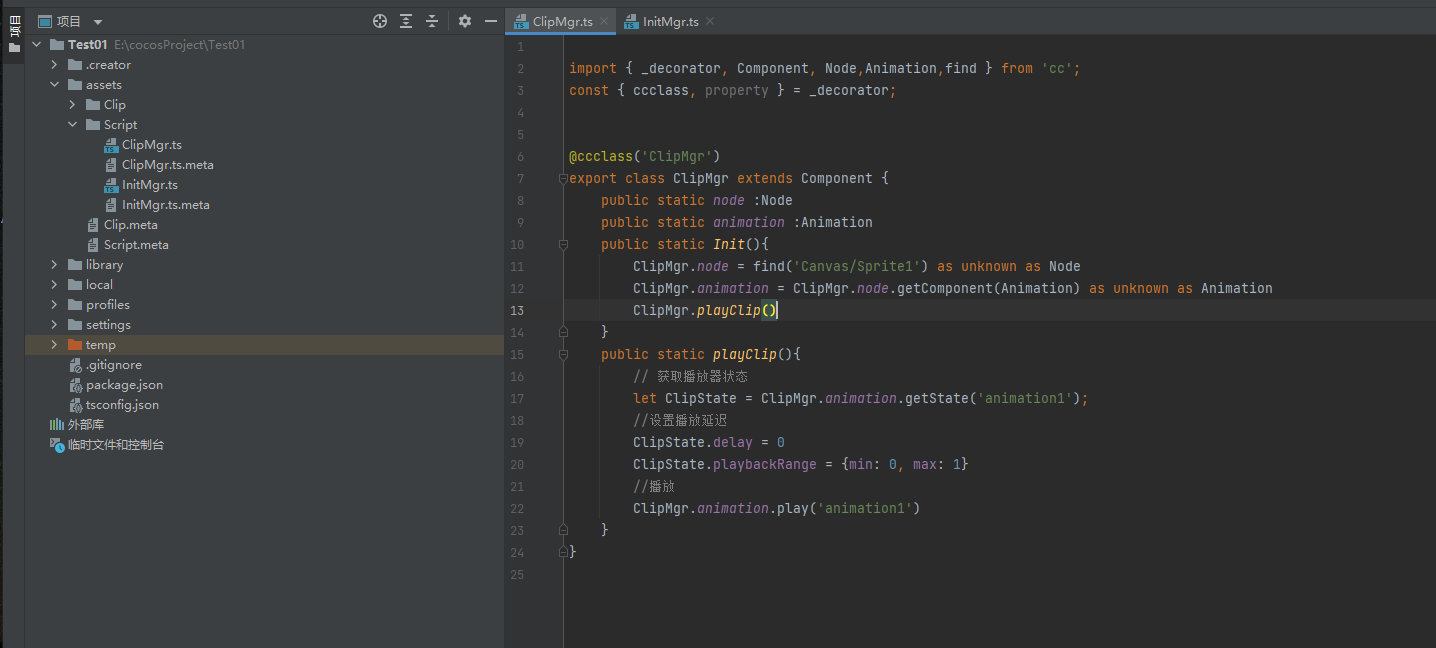Expand the Clip folder
This screenshot has height=648, width=1436.
coord(73,105)
